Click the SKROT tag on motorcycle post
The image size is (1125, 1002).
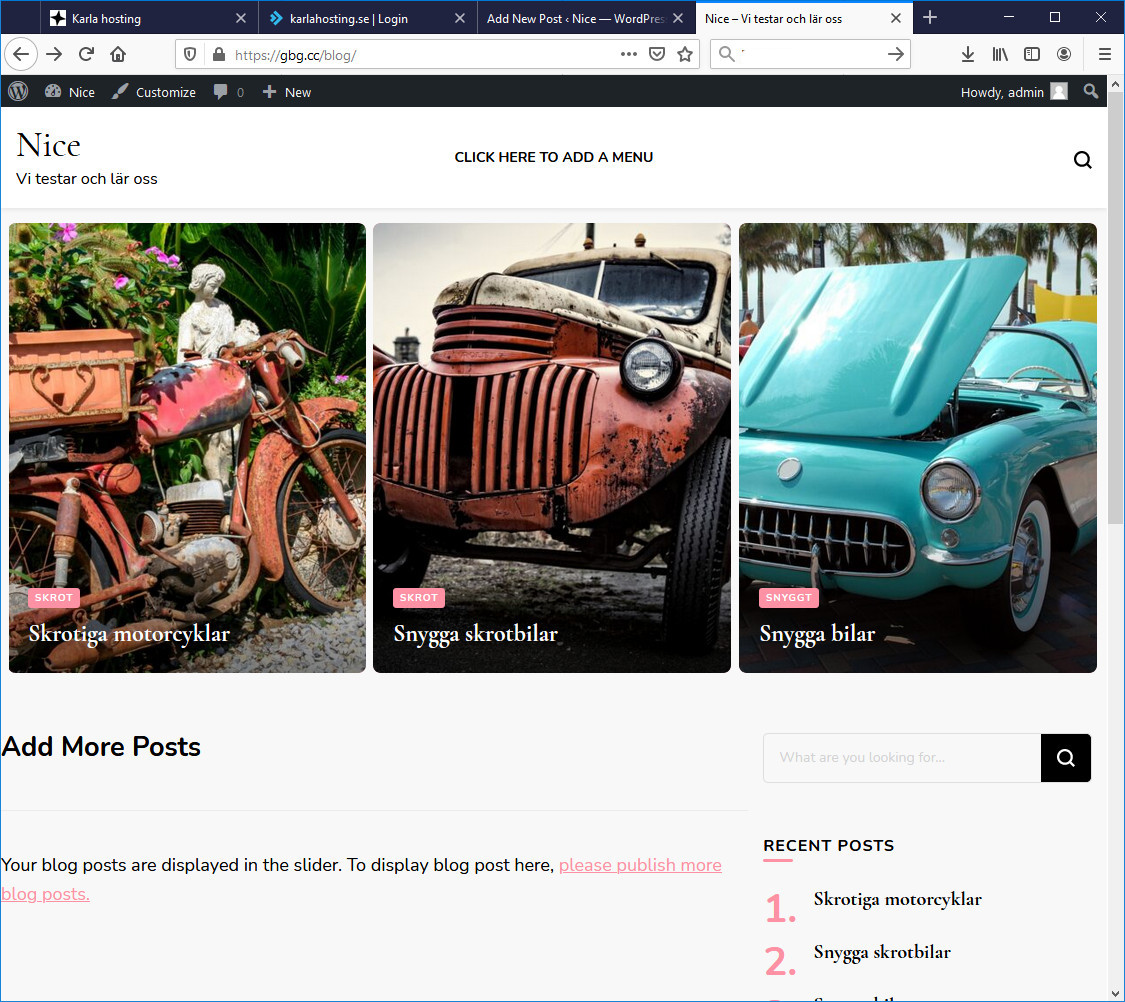coord(54,597)
